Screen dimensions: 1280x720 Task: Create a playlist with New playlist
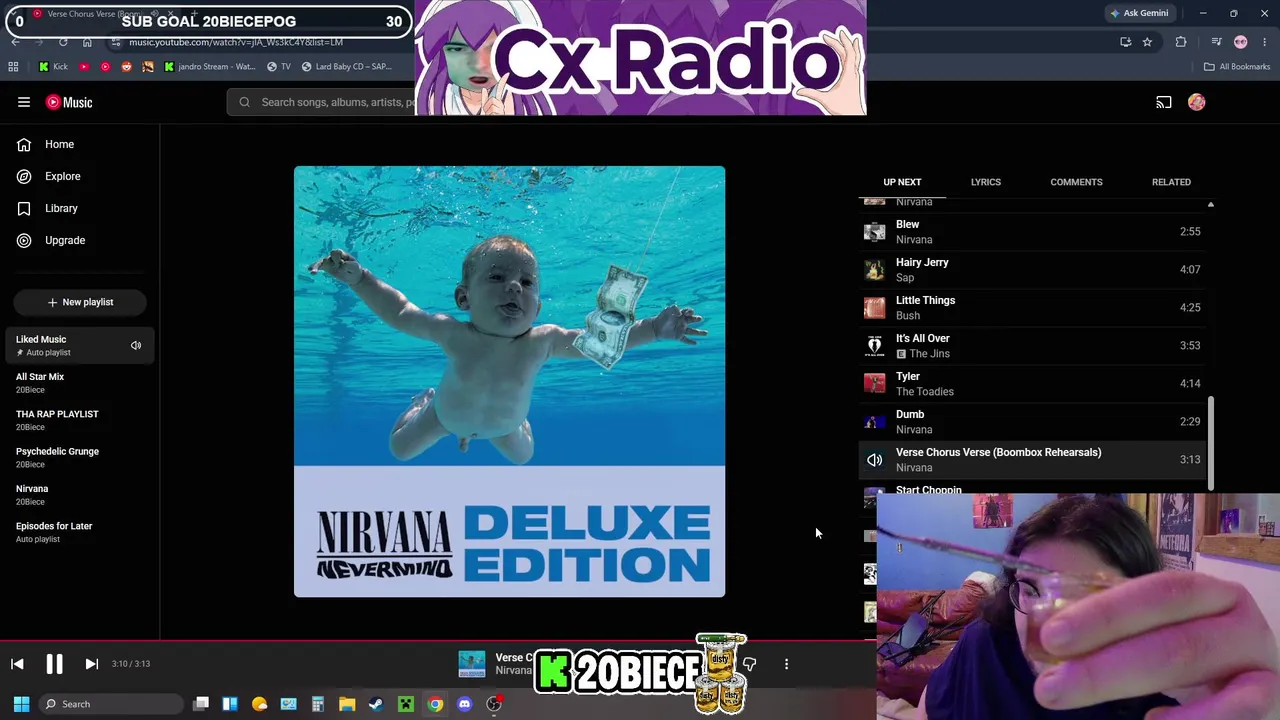(x=80, y=302)
